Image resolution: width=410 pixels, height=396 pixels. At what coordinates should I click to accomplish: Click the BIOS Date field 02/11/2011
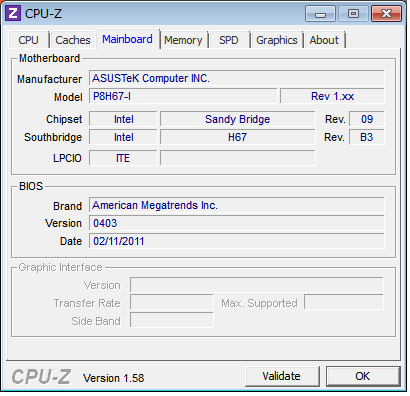(237, 241)
